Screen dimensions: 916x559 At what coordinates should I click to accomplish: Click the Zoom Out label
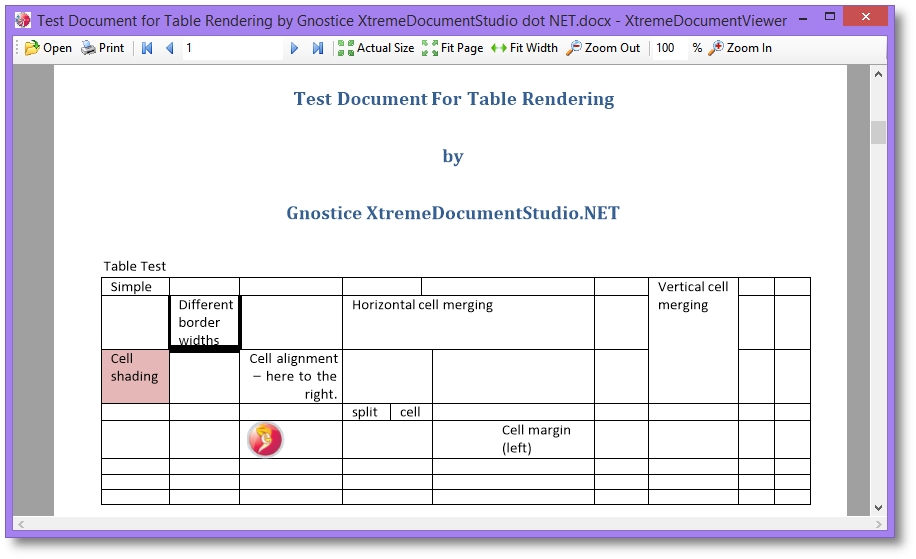tap(612, 48)
